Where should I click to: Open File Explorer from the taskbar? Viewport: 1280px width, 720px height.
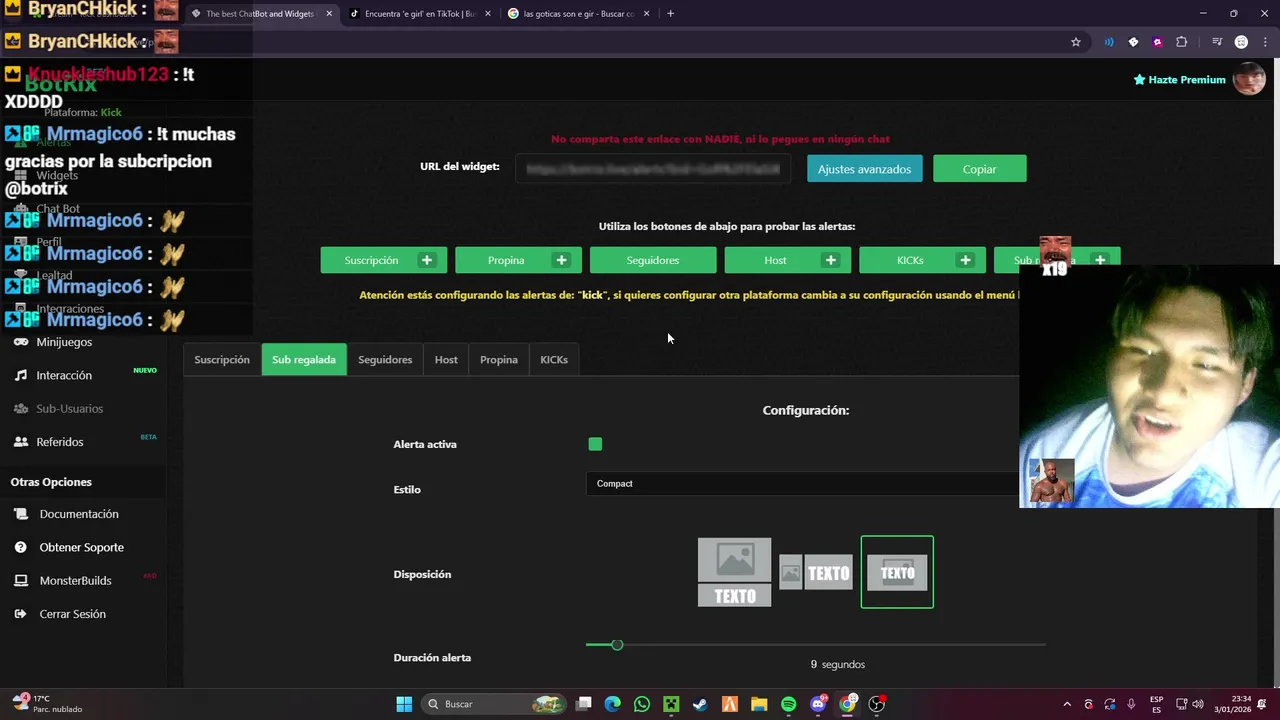[x=759, y=704]
